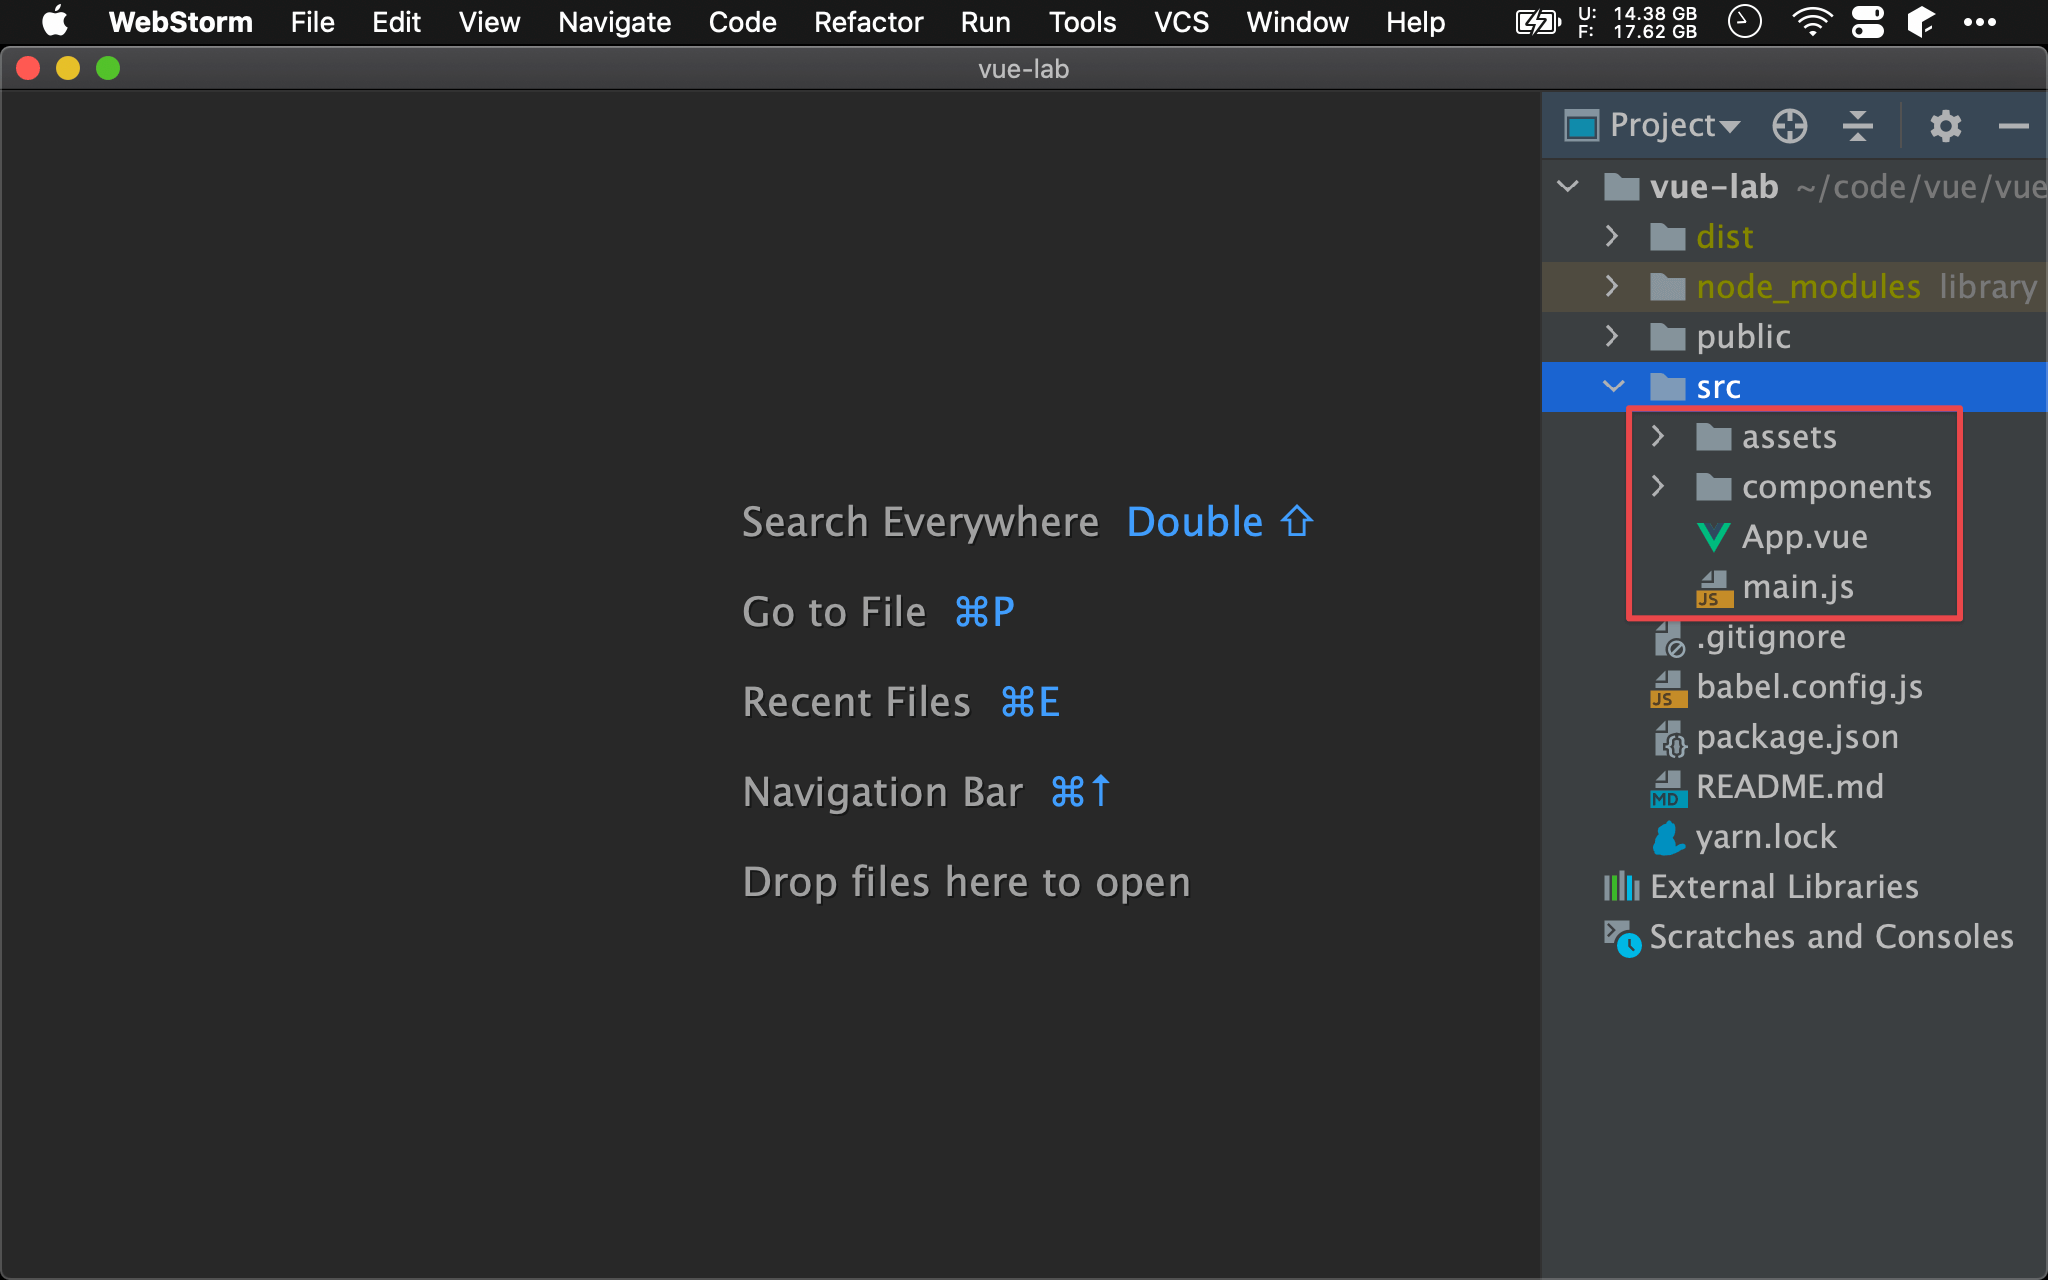Open the Help menu
2048x1280 pixels.
coord(1415,22)
